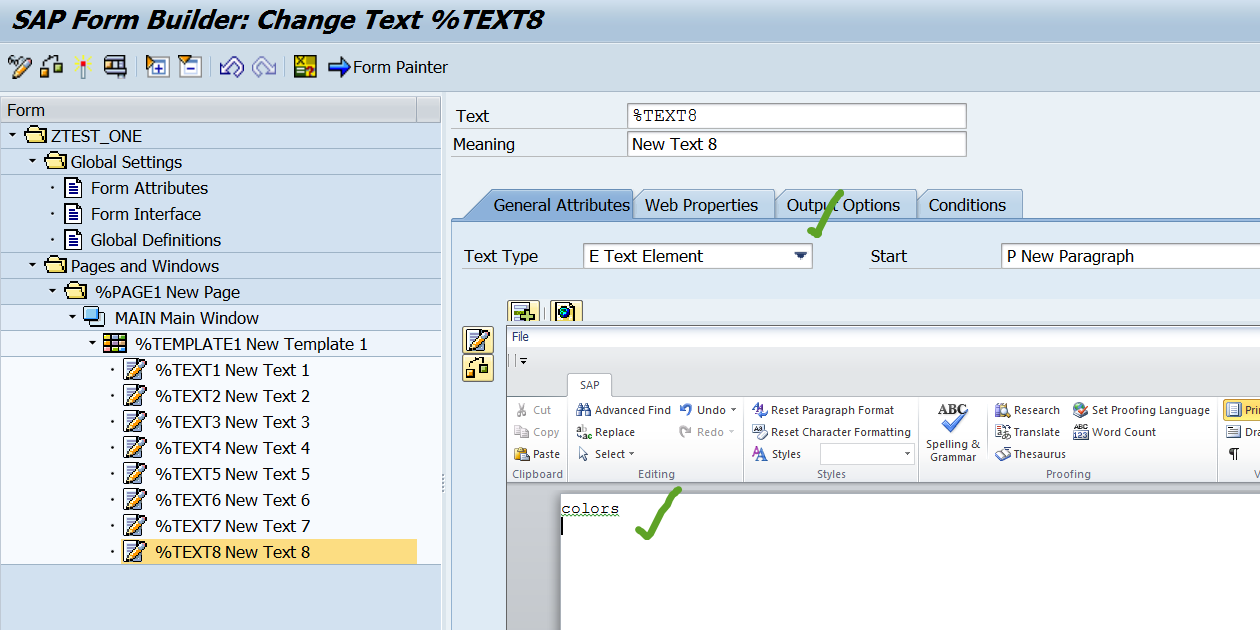1260x630 pixels.
Task: Open the Text Type dropdown
Action: (800, 256)
